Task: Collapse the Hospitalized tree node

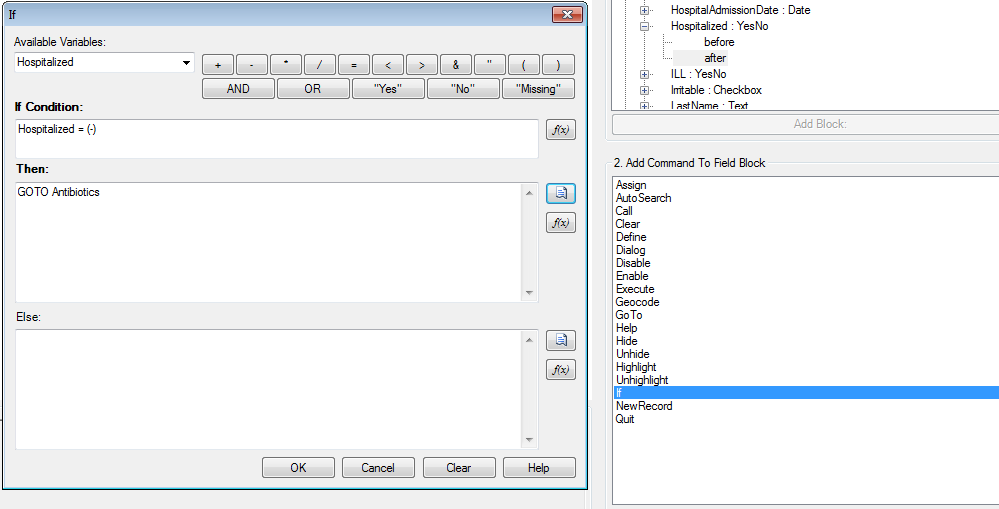Action: 645,26
